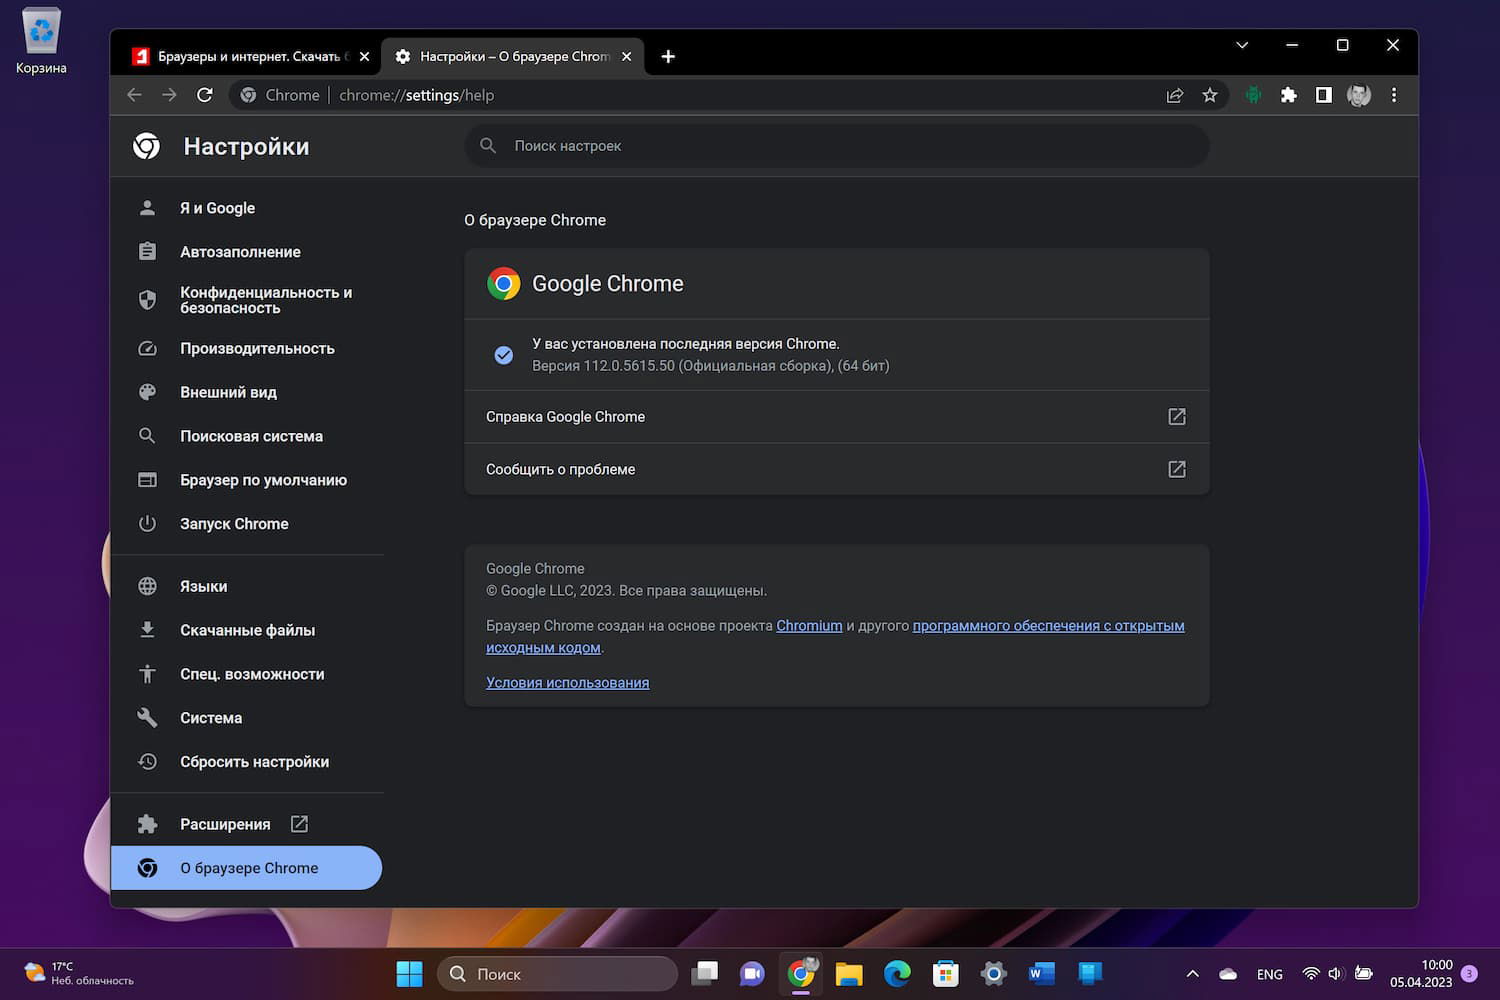Image resolution: width=1500 pixels, height=1000 pixels.
Task: Open File Explorer from the taskbar
Action: [849, 973]
